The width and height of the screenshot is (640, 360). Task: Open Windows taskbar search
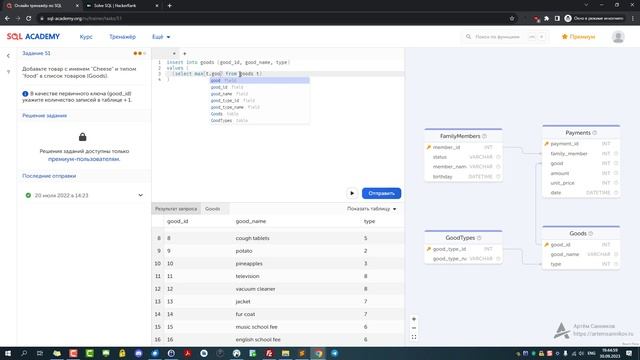pos(24,353)
